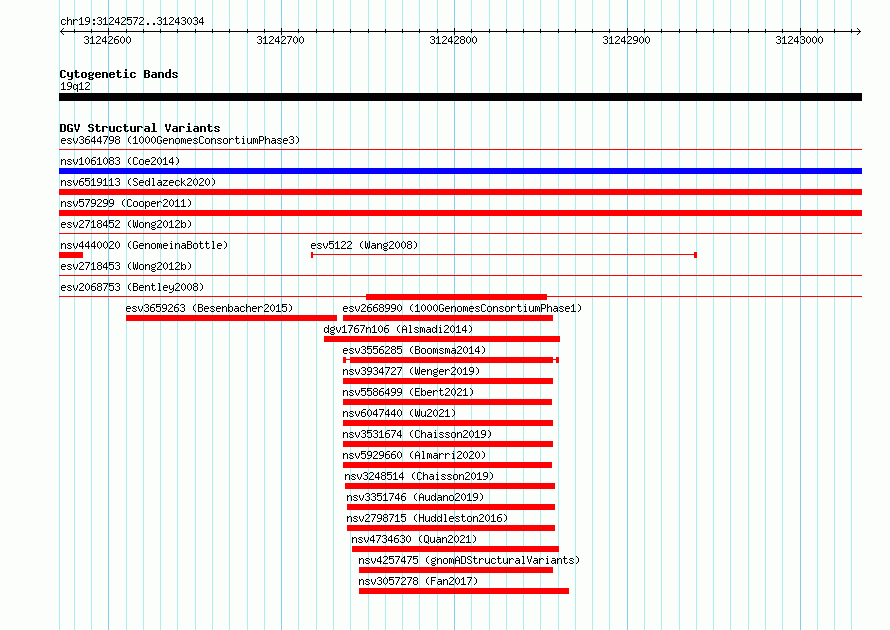
Task: Click ruler position 31243000
Action: click(799, 40)
